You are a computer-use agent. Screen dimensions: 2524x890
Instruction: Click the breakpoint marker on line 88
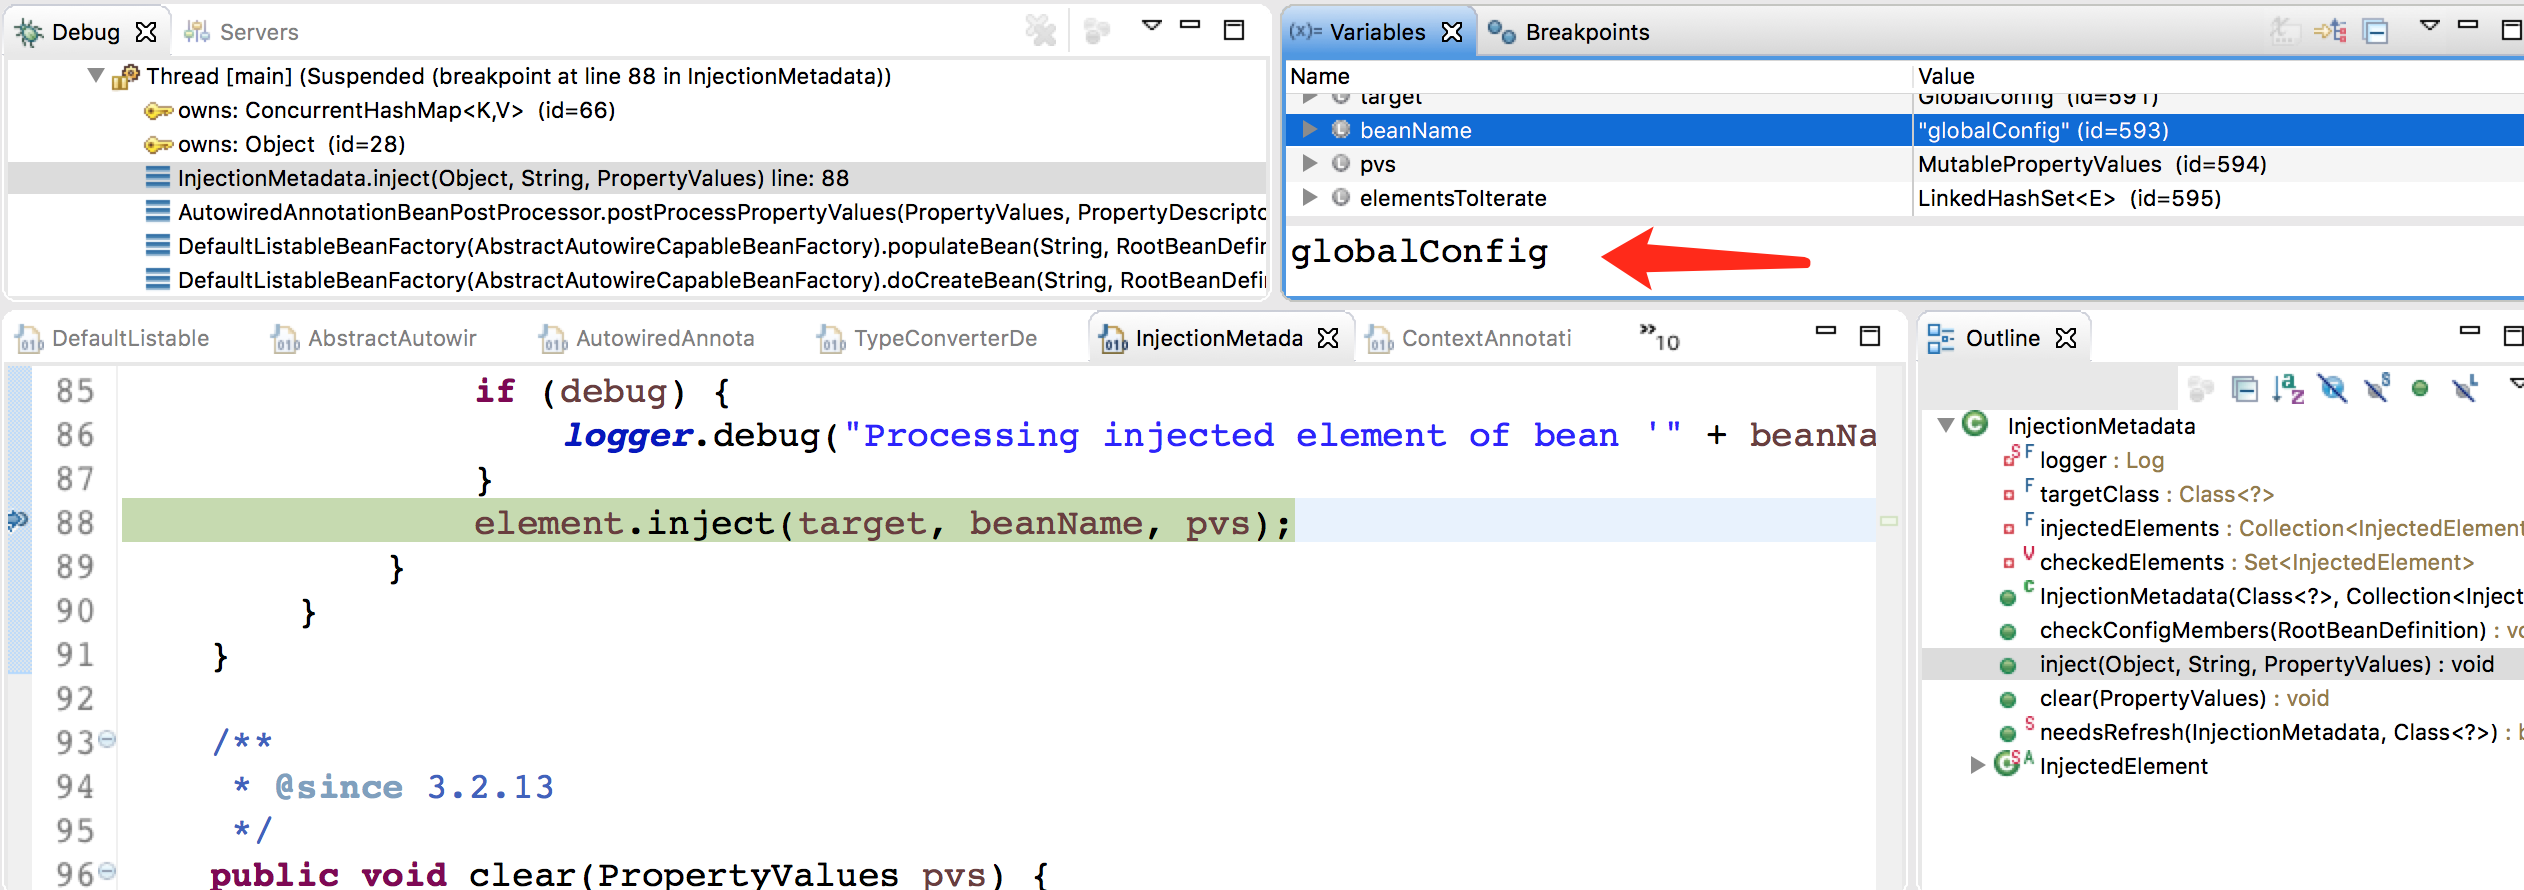(18, 520)
